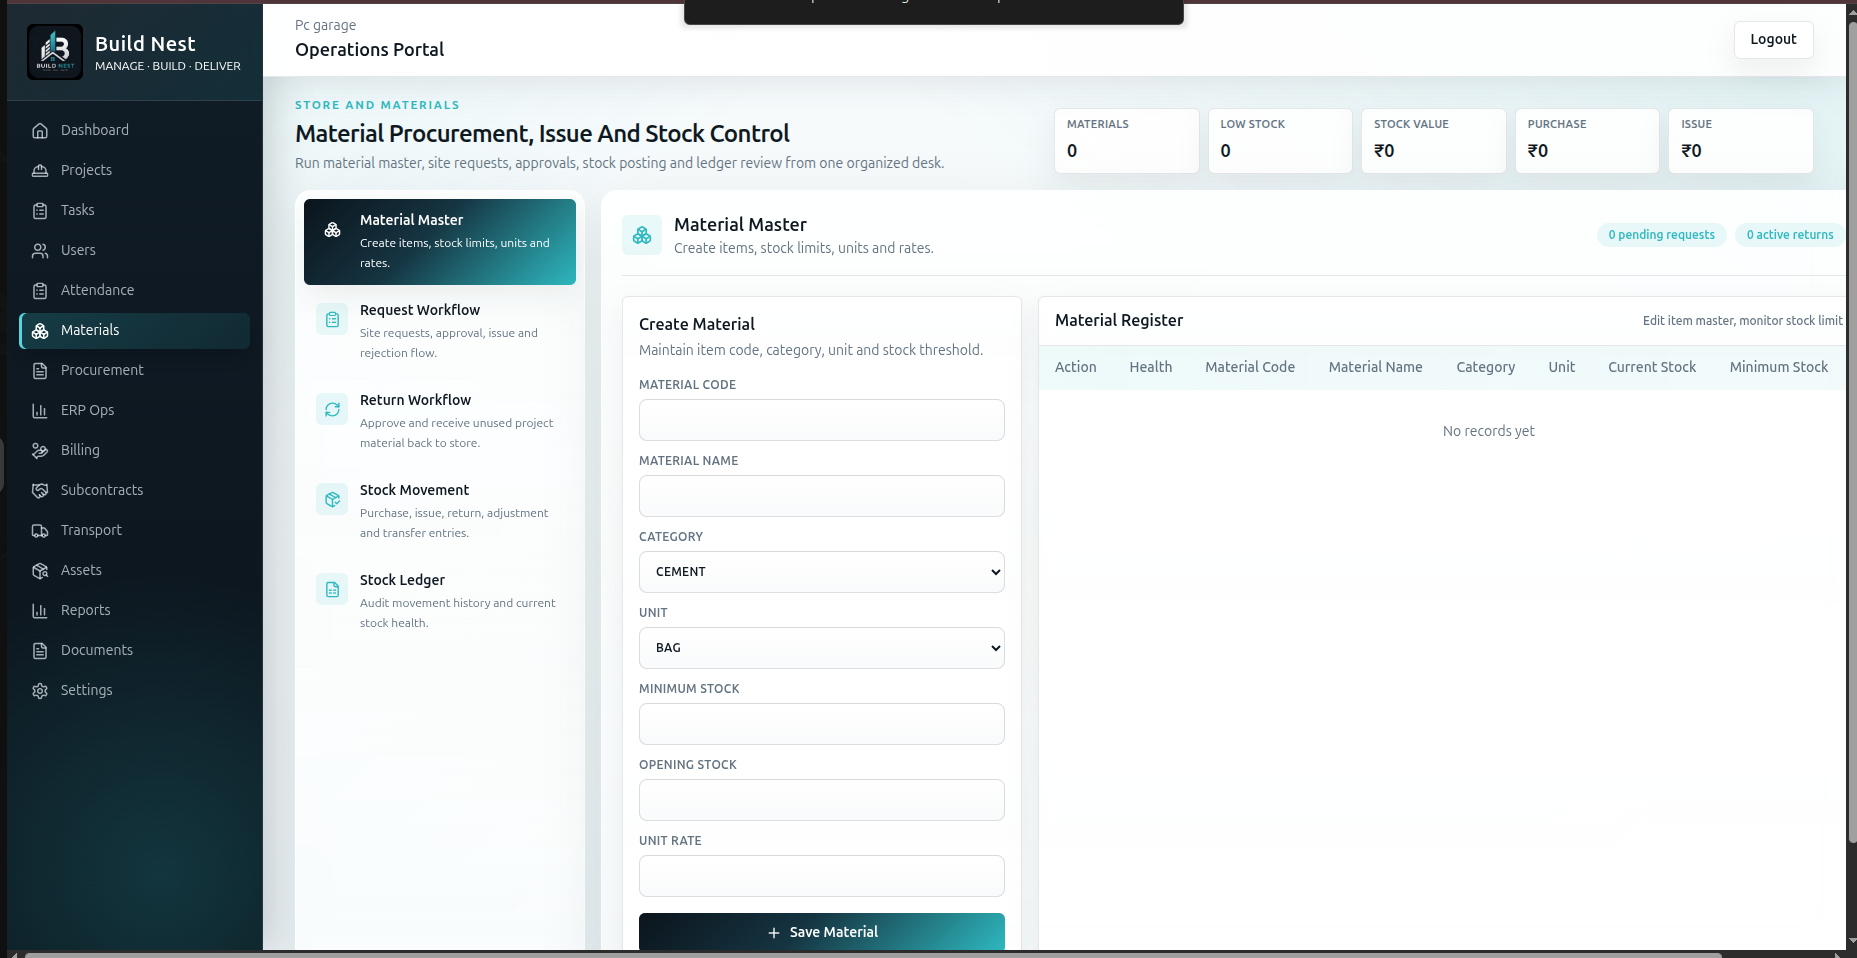1857x958 pixels.
Task: Click the Projects icon in sidebar
Action: (40, 170)
